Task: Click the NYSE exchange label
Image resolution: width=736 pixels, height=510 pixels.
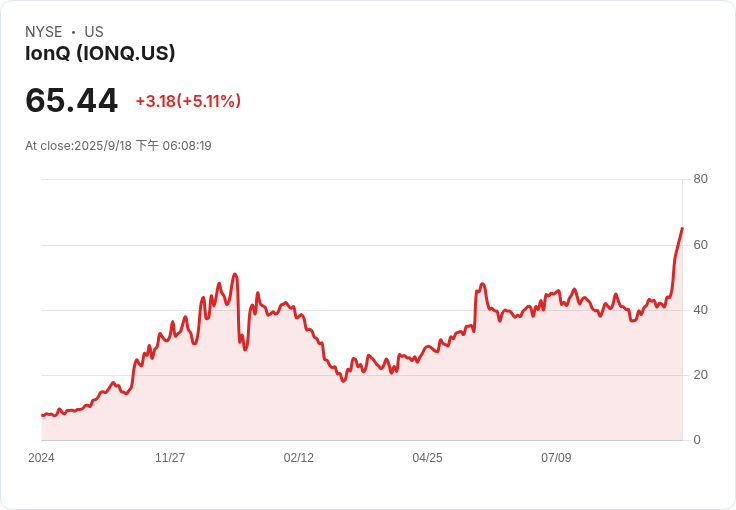Action: (43, 32)
